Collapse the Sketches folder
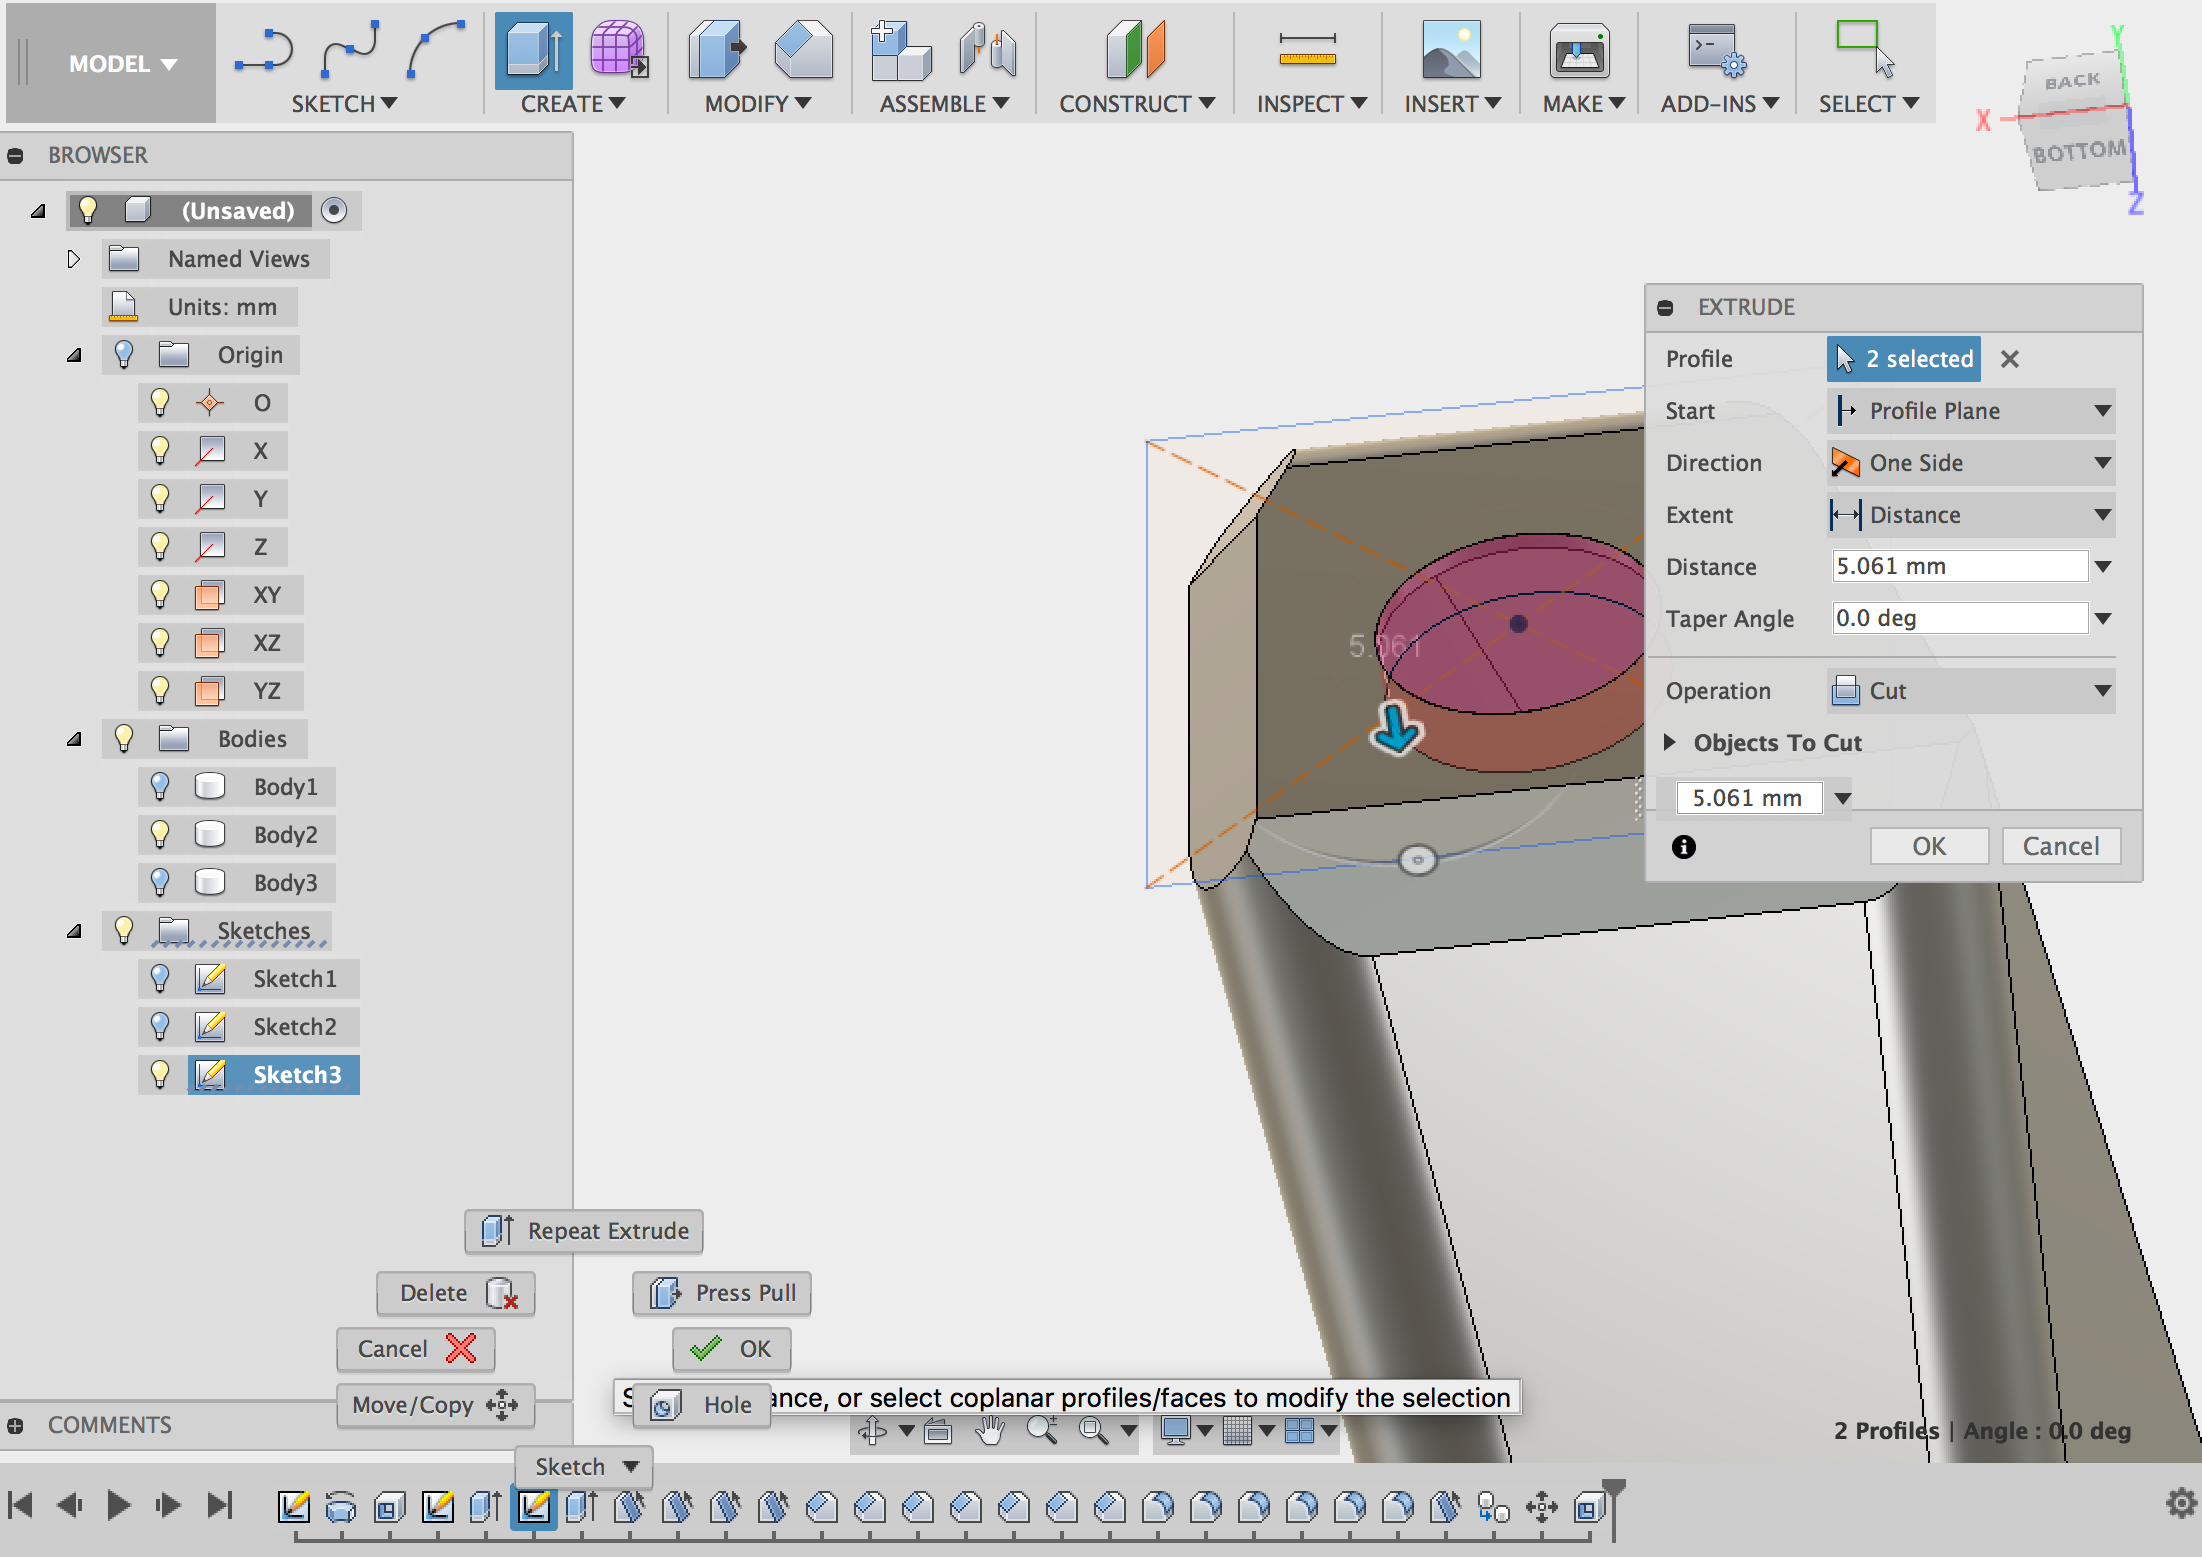The width and height of the screenshot is (2202, 1557). coord(74,931)
